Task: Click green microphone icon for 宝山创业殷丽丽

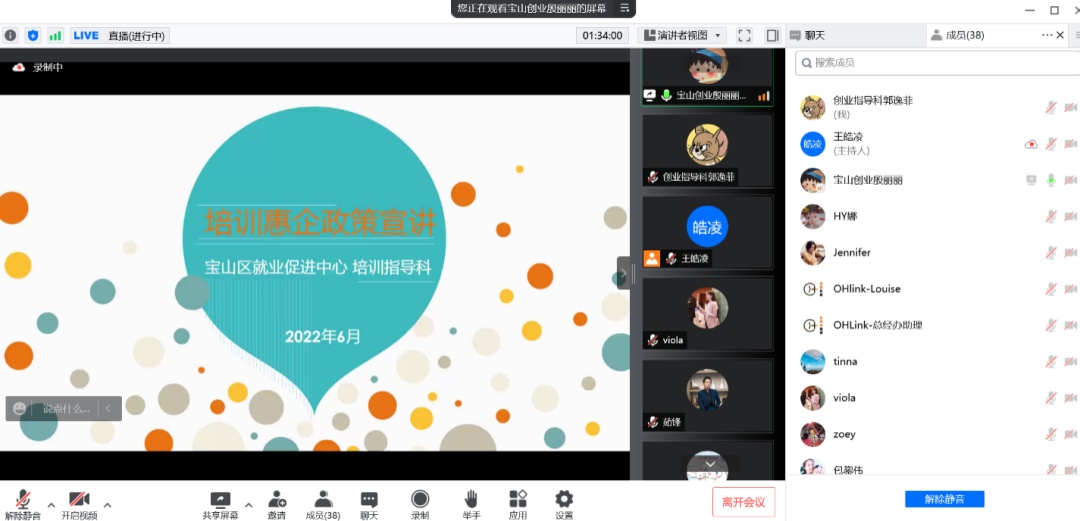Action: tap(1050, 180)
